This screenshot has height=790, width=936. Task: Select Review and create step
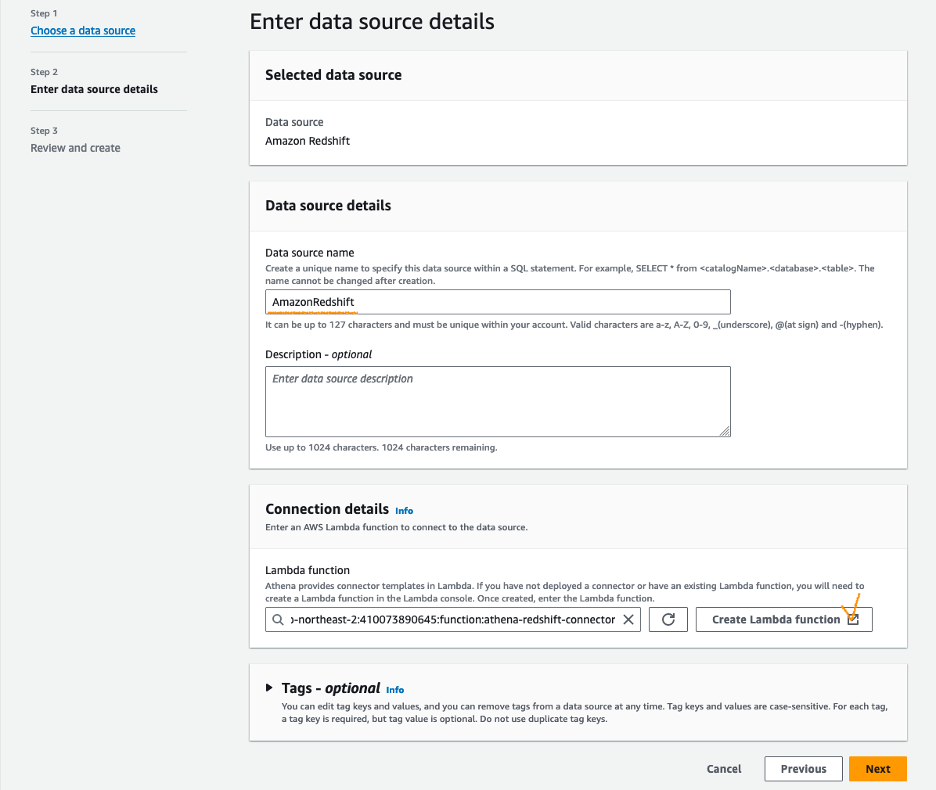point(75,147)
